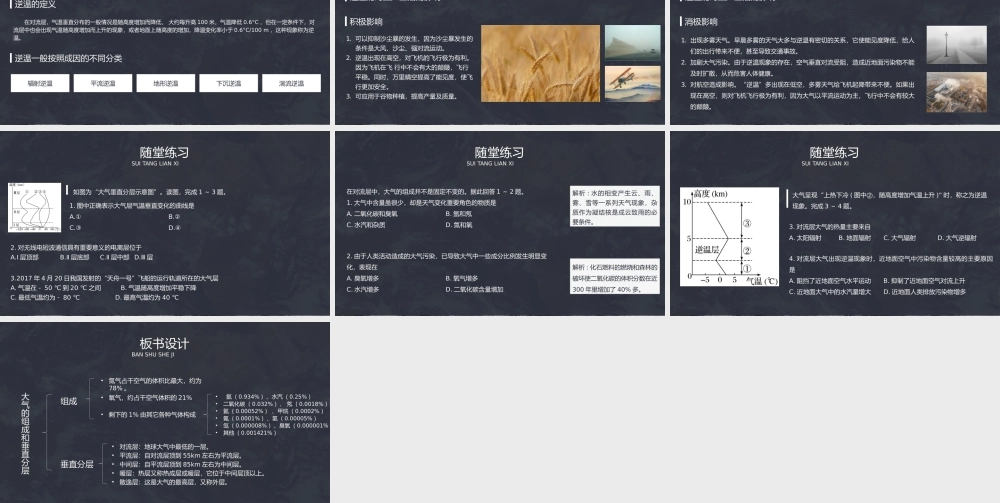Click the second 解析 answer box about 化石燃料
The width and height of the screenshot is (1000, 503).
click(615, 277)
